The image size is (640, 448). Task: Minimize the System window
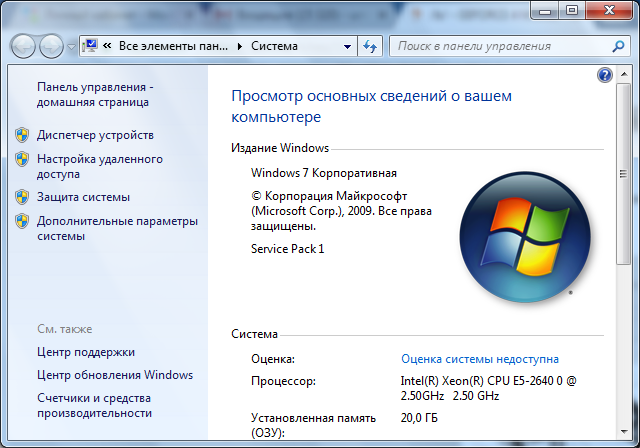click(x=544, y=11)
